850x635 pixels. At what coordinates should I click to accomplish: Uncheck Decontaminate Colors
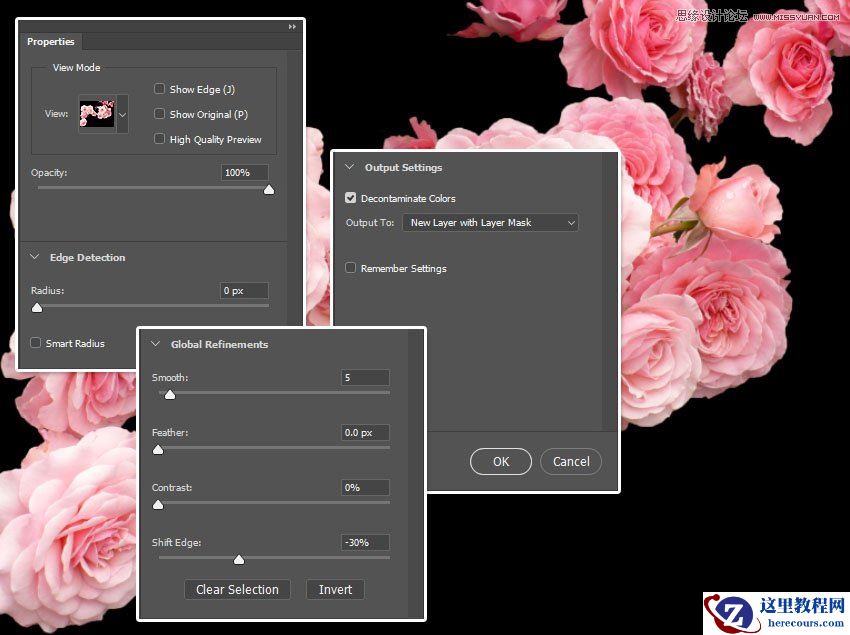point(350,198)
